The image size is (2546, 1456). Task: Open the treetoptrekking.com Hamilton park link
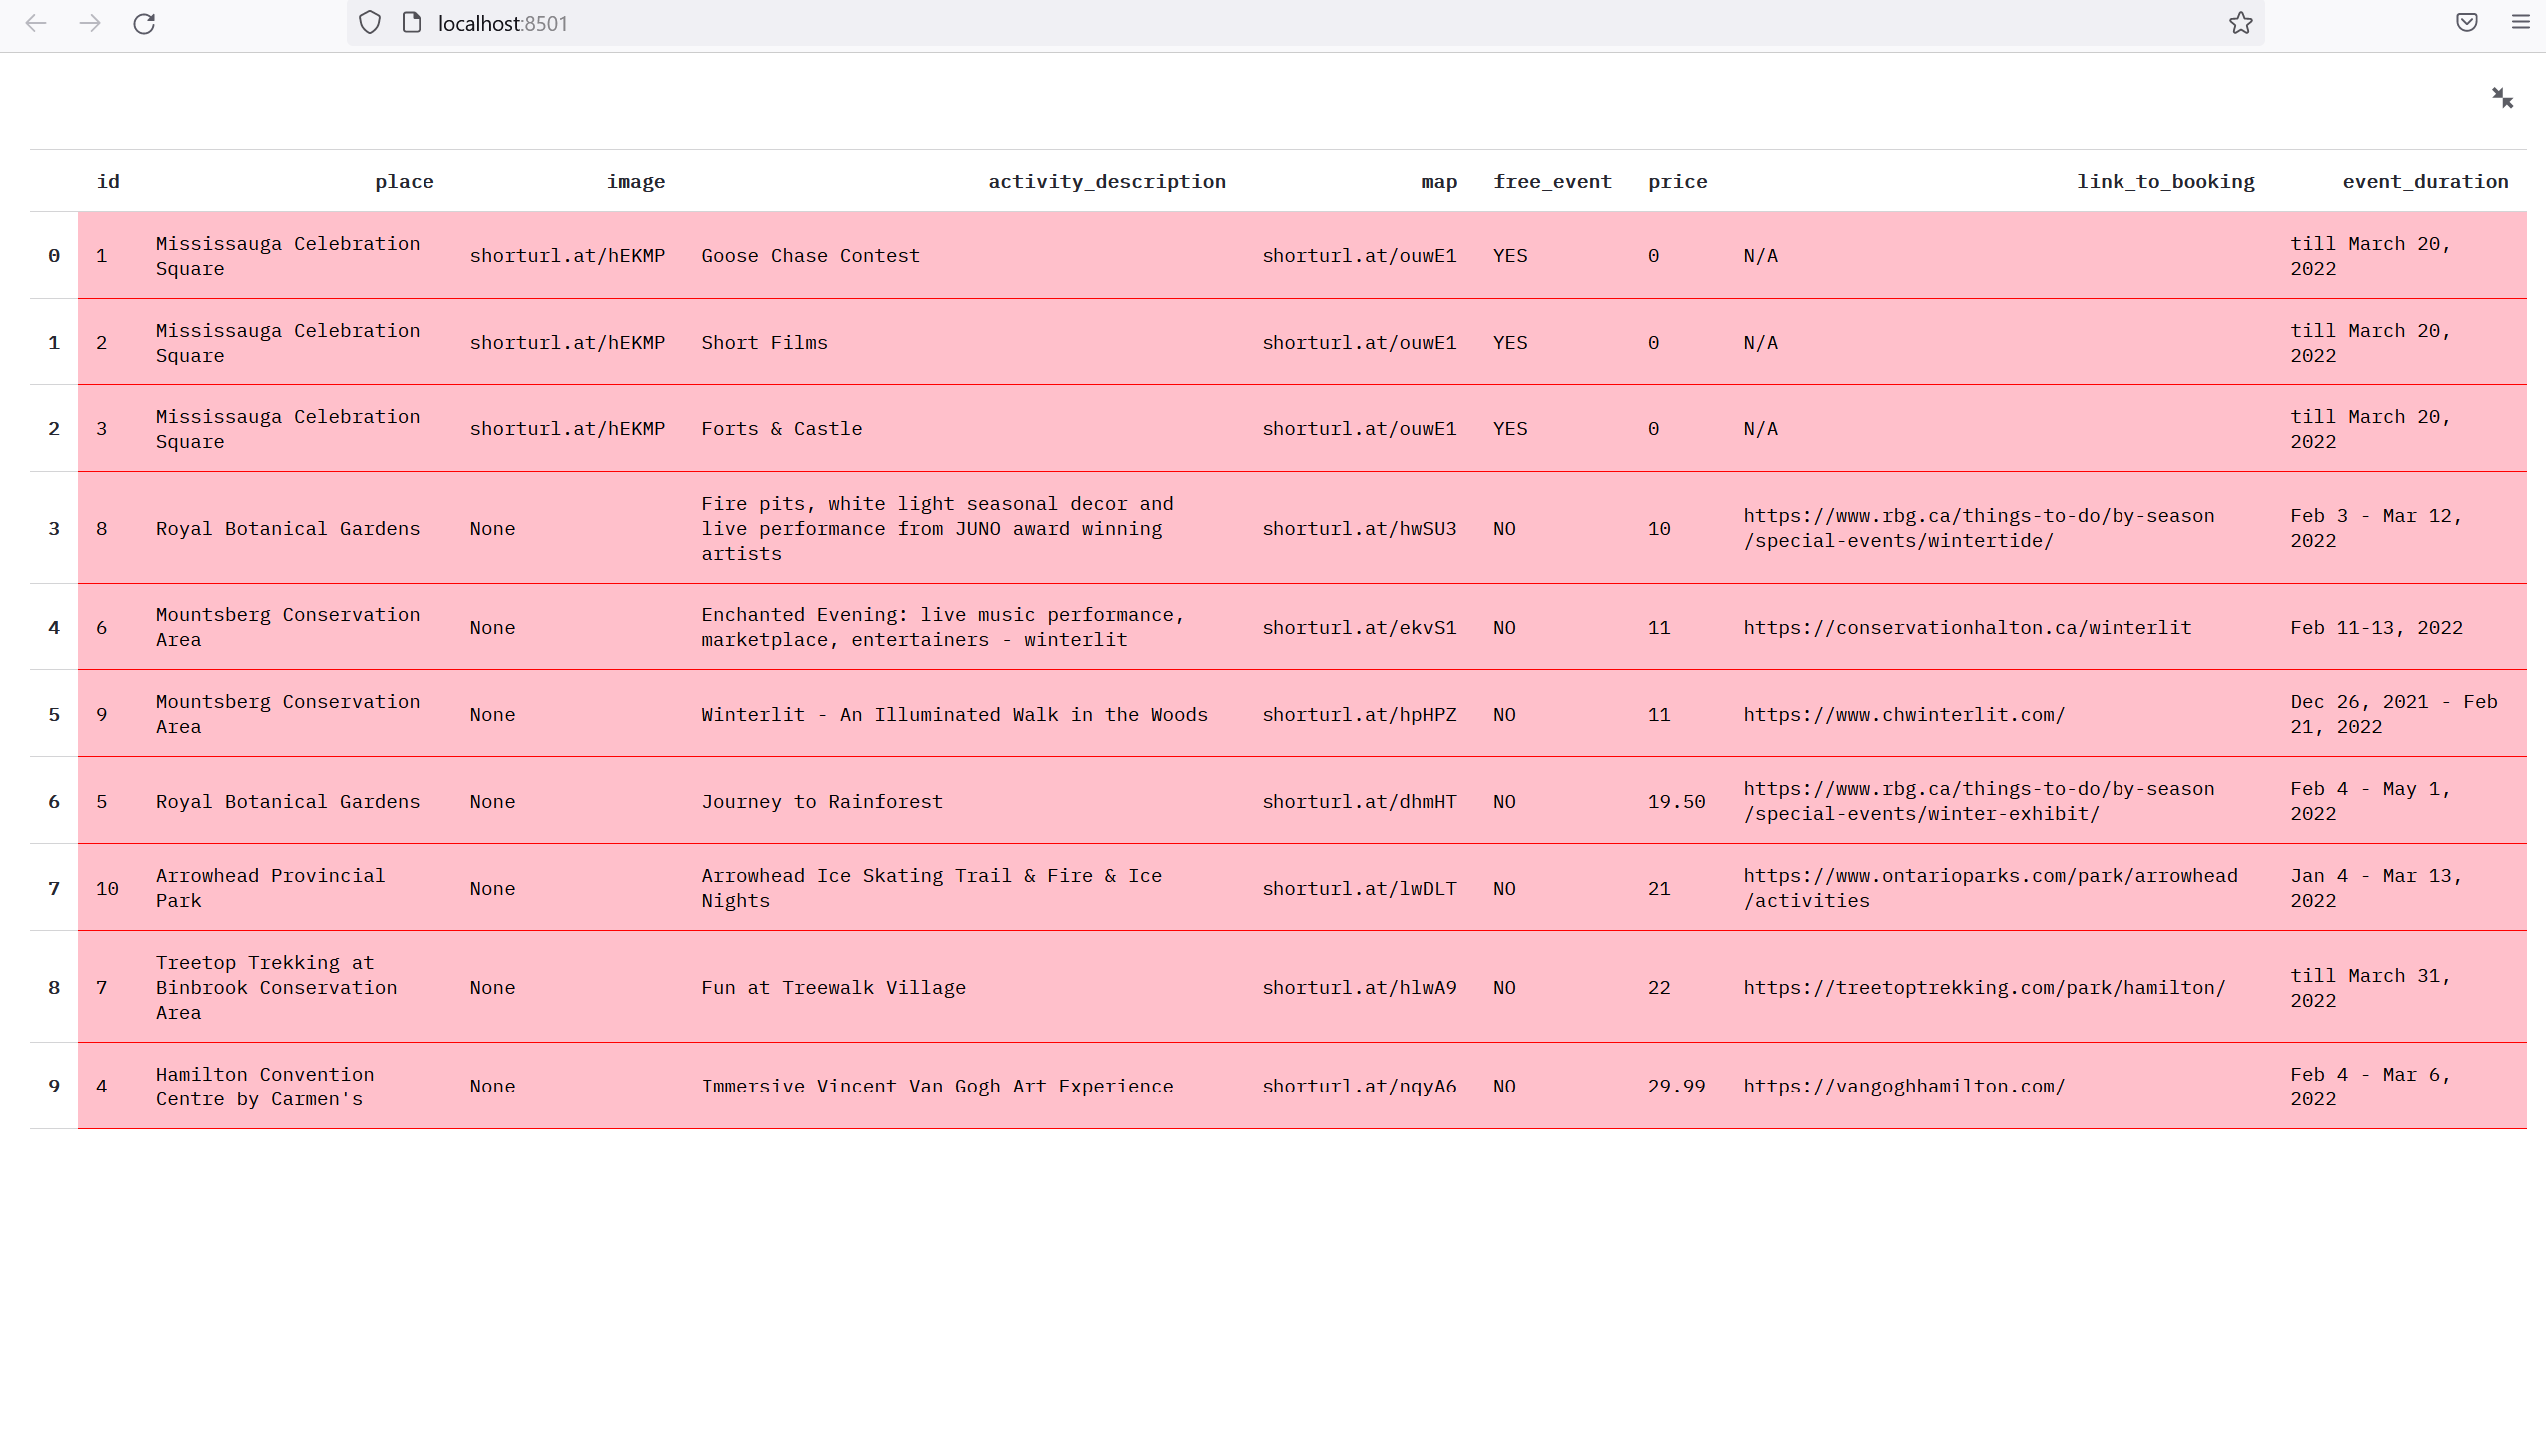coord(1984,987)
